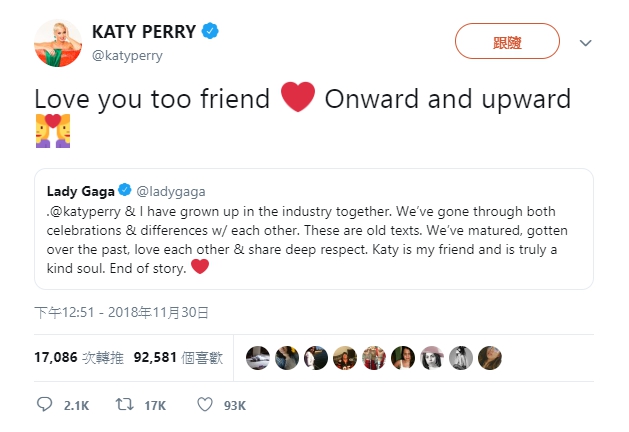Click the red heart emoji after 'friend'
The image size is (629, 432).
[x=298, y=99]
